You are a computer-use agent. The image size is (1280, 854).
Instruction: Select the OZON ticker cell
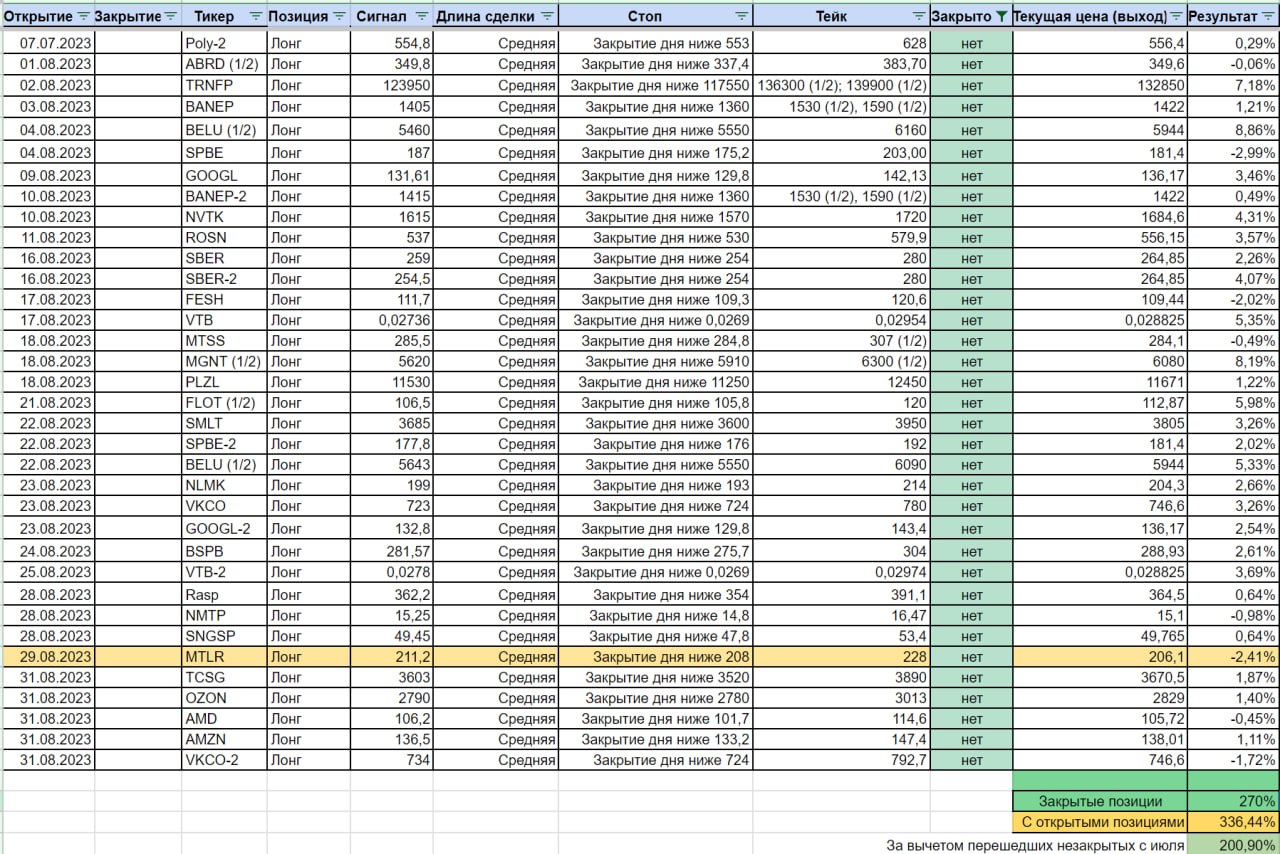223,698
